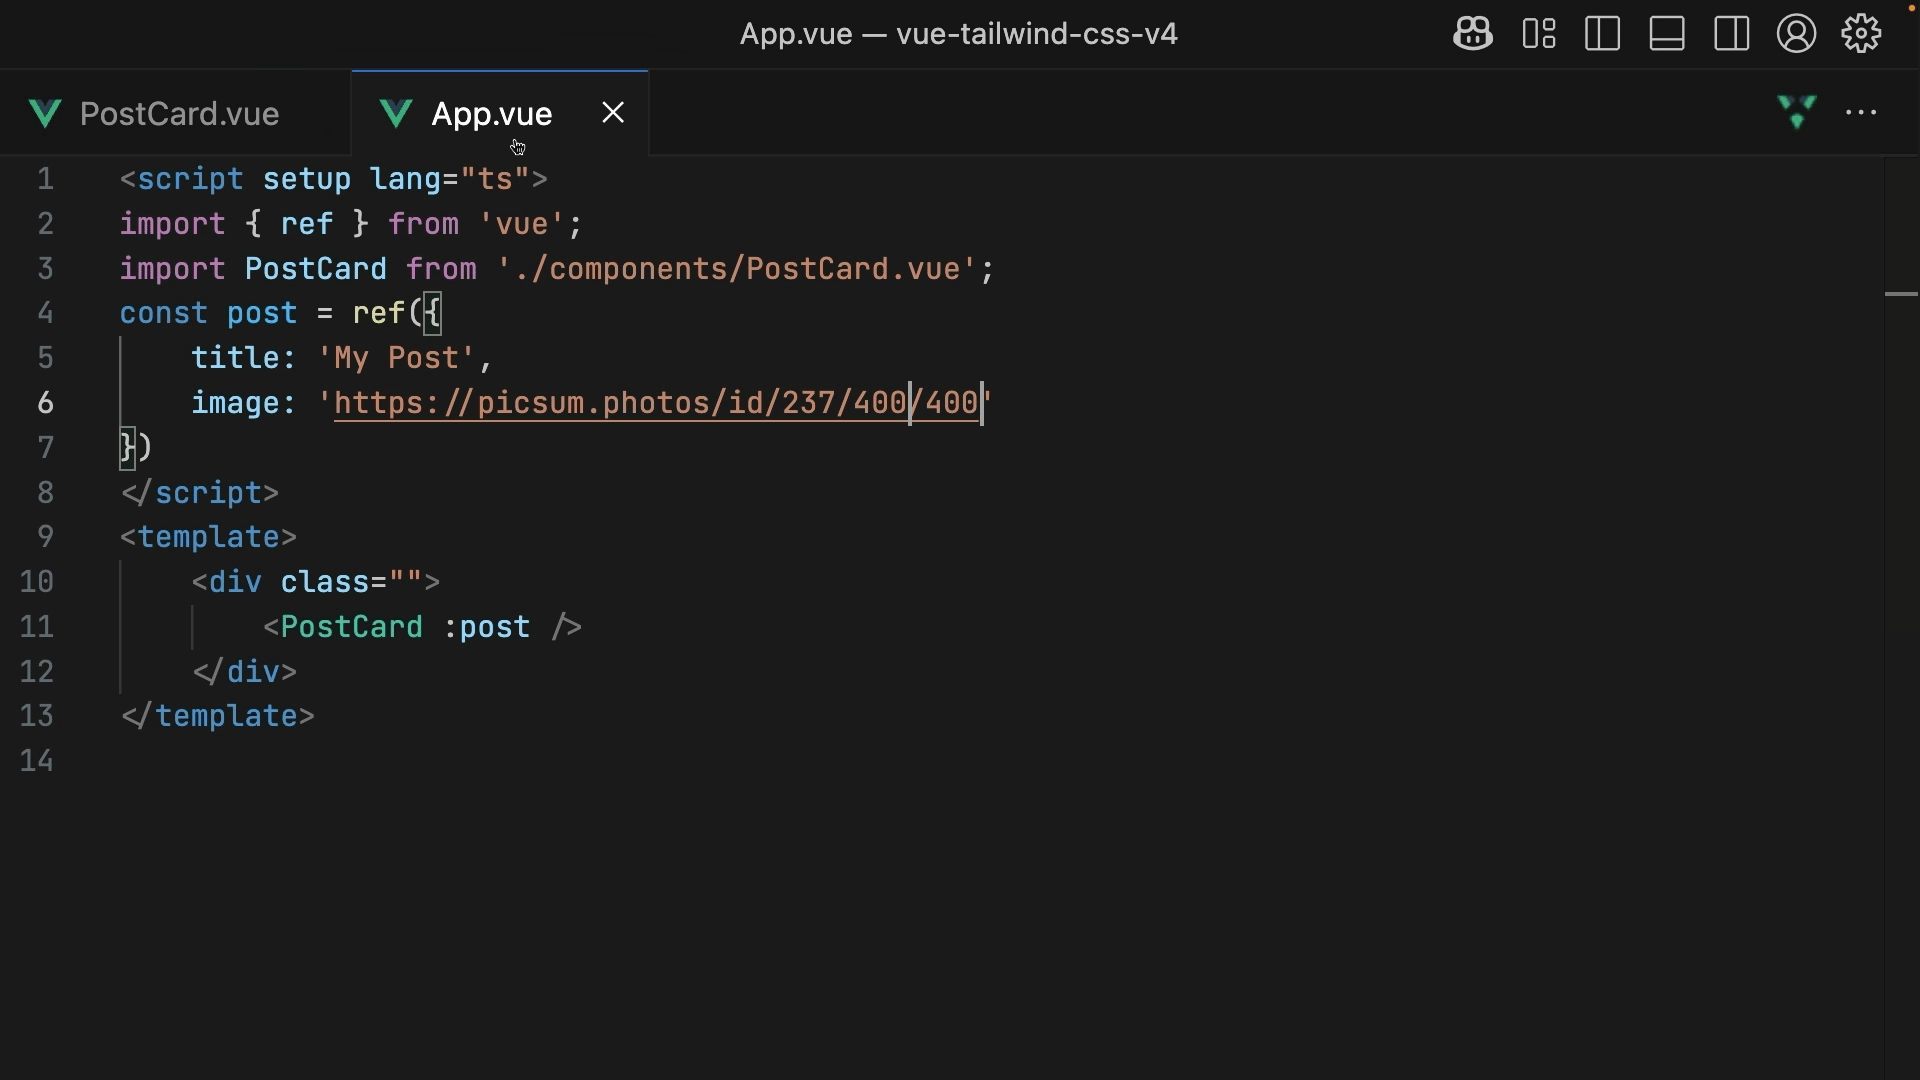
Task: Toggle the primary side bar
Action: coord(1602,34)
